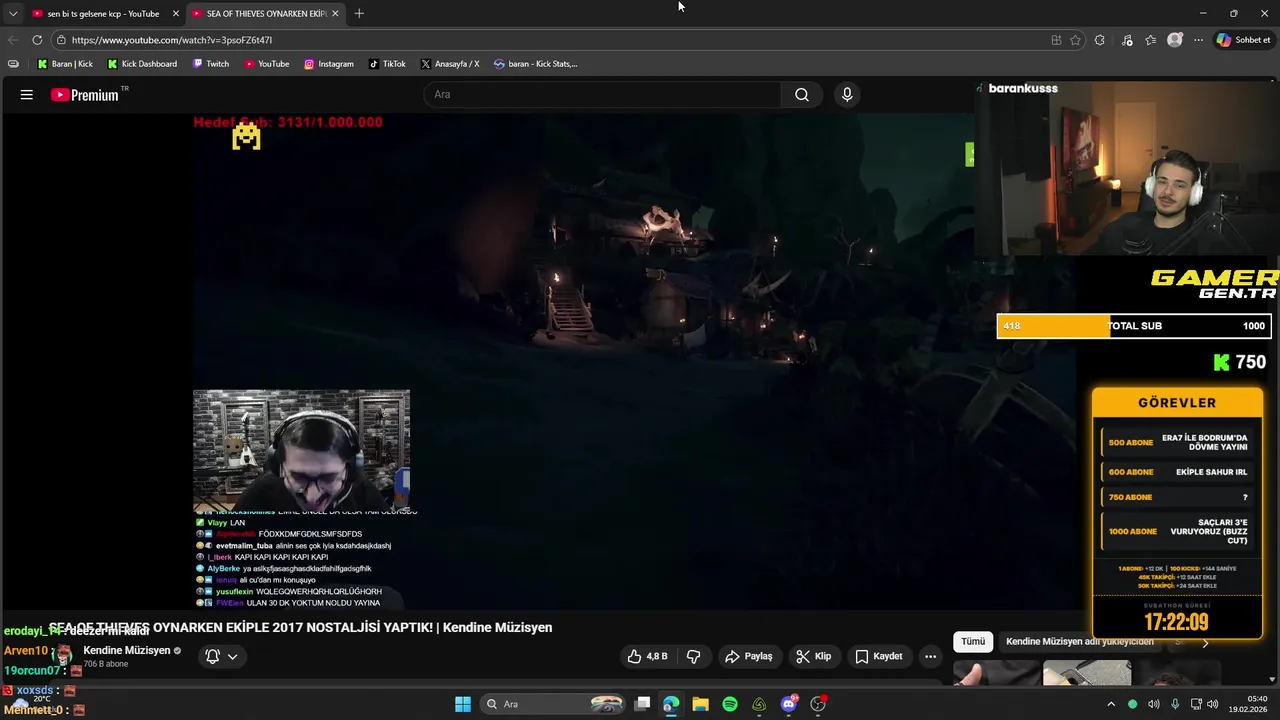The height and width of the screenshot is (720, 1280).
Task: Add this page to favorites star
Action: point(1076,40)
